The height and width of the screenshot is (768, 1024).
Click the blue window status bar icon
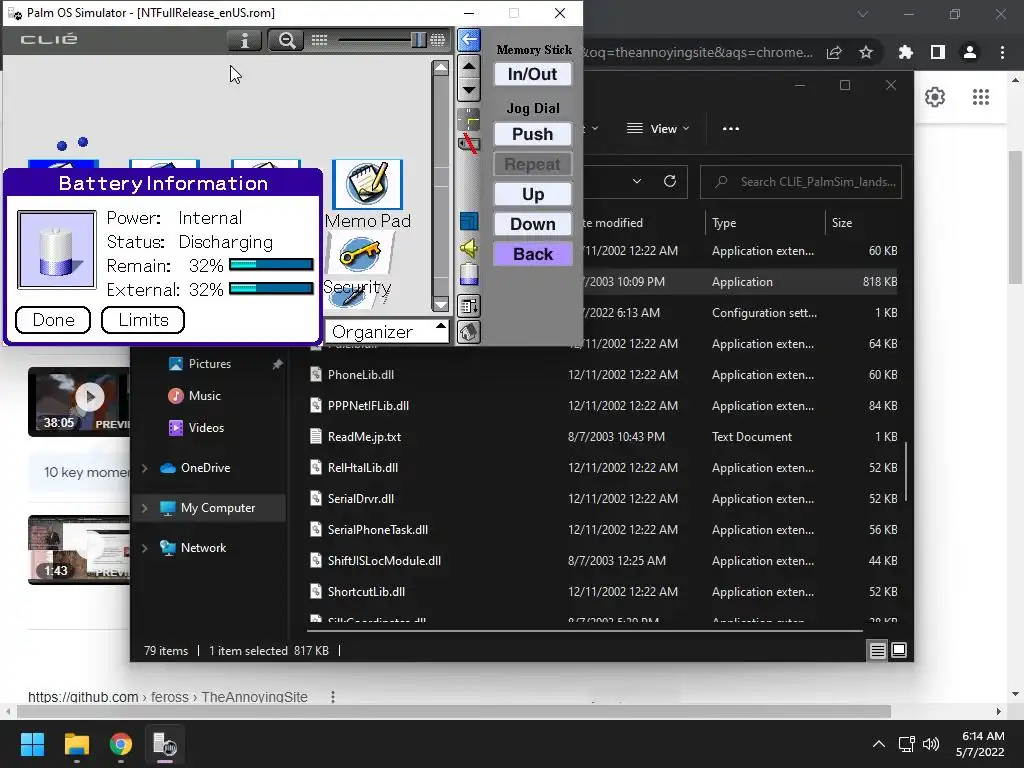click(x=468, y=221)
